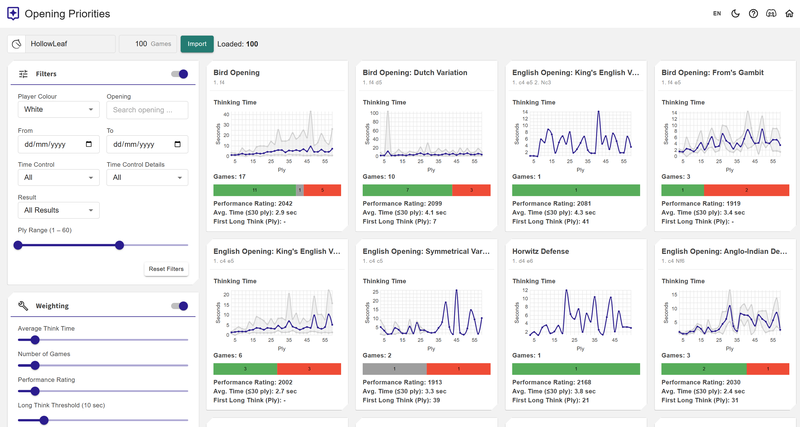Toggle dark mode with the moon icon
The height and width of the screenshot is (427, 800).
[x=735, y=14]
